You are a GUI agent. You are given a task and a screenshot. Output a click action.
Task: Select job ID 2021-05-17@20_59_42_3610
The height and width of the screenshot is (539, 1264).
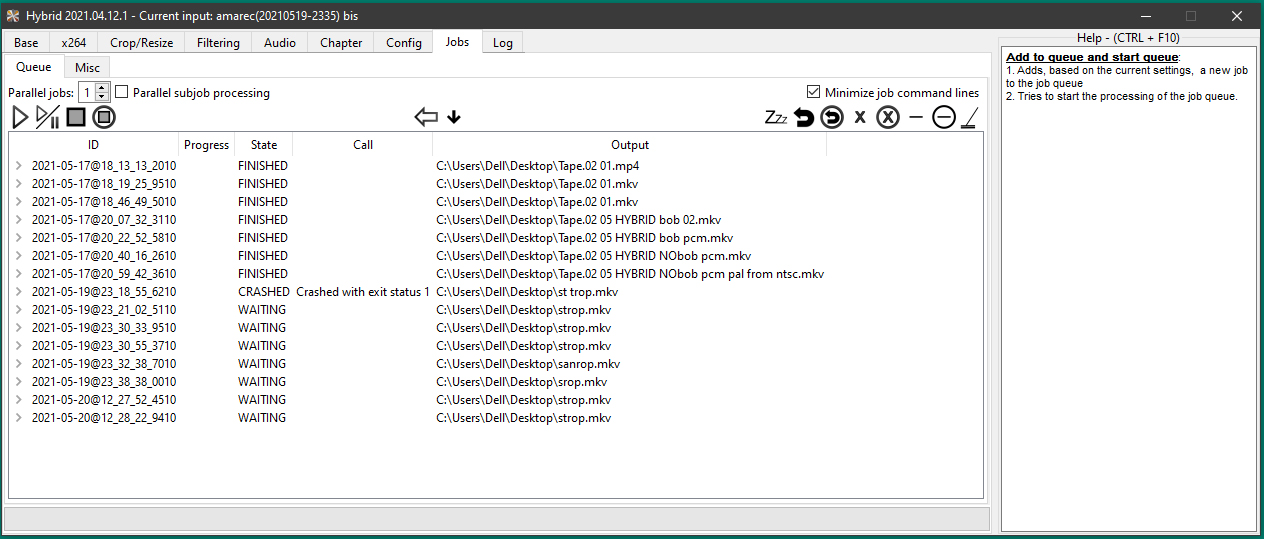point(104,274)
